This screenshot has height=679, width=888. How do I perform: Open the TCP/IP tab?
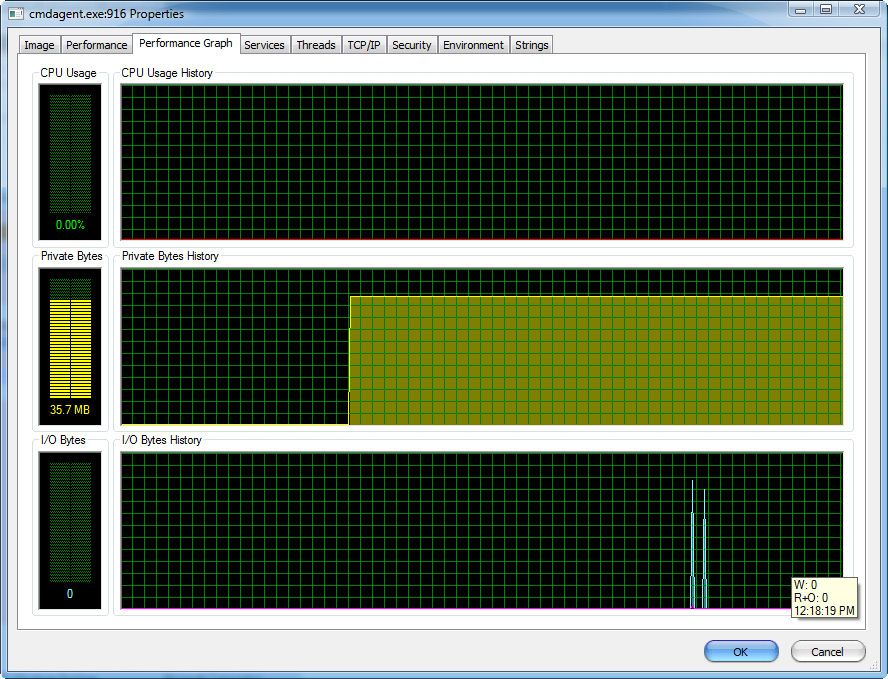click(364, 45)
